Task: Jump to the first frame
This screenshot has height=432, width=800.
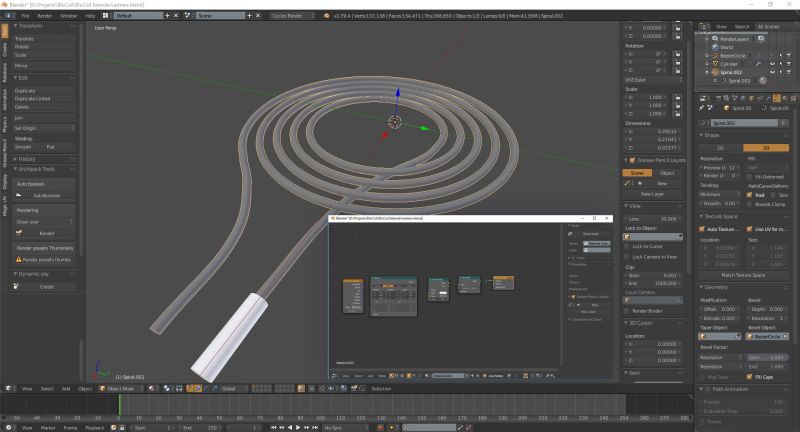Action: pyautogui.click(x=273, y=428)
